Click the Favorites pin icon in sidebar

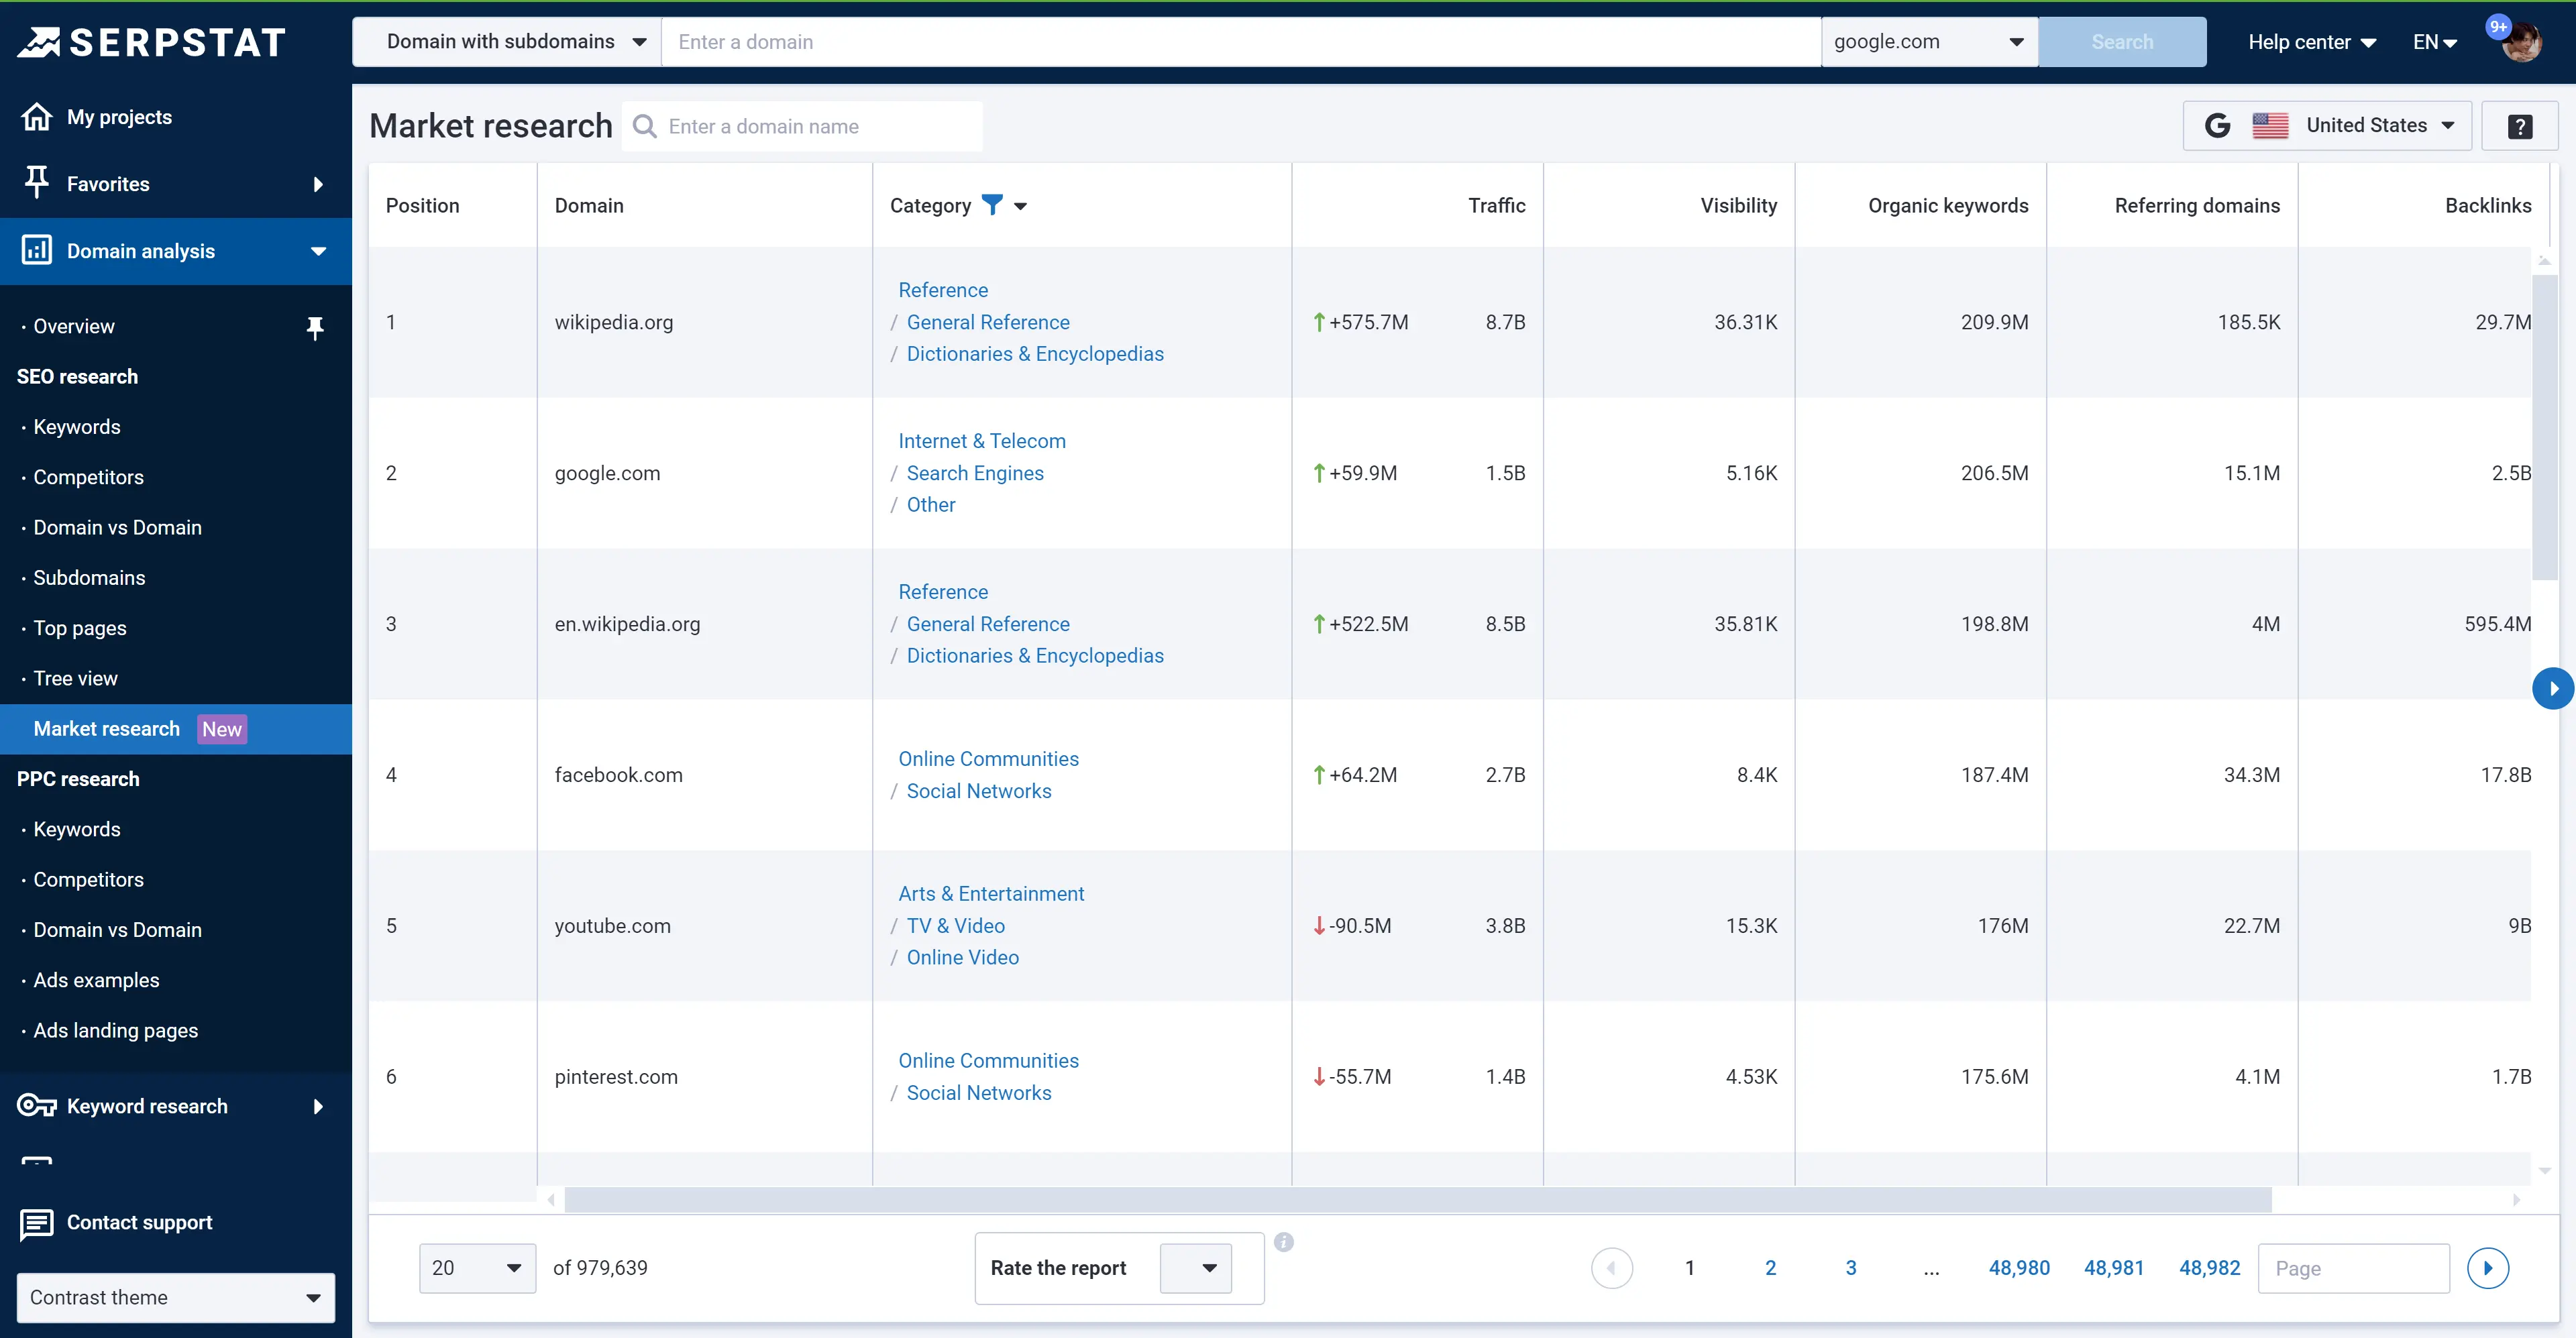click(37, 182)
